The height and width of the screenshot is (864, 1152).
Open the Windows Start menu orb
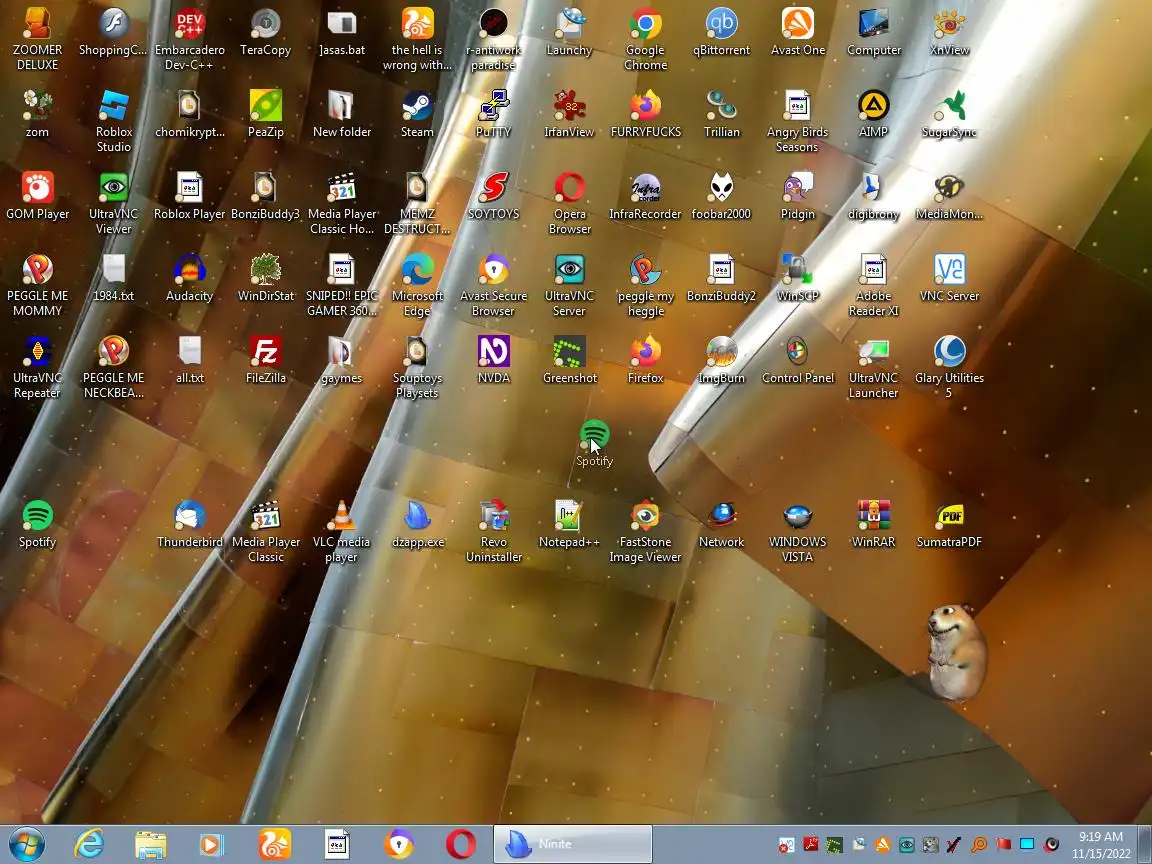pos(26,844)
